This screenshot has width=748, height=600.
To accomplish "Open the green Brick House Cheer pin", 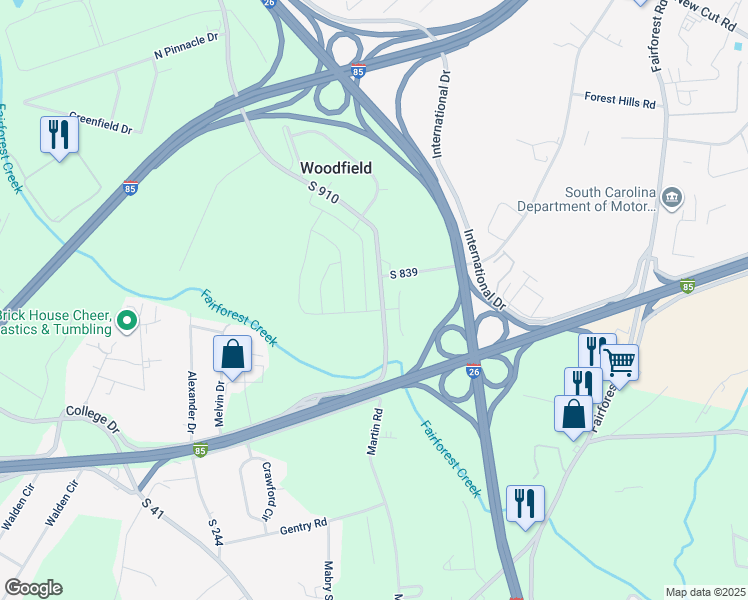I will point(126,321).
